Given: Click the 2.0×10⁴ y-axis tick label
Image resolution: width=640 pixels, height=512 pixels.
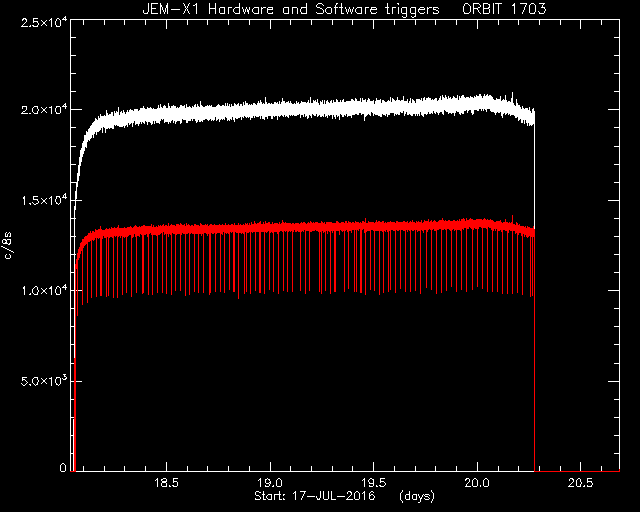Looking at the screenshot, I should [x=44, y=110].
